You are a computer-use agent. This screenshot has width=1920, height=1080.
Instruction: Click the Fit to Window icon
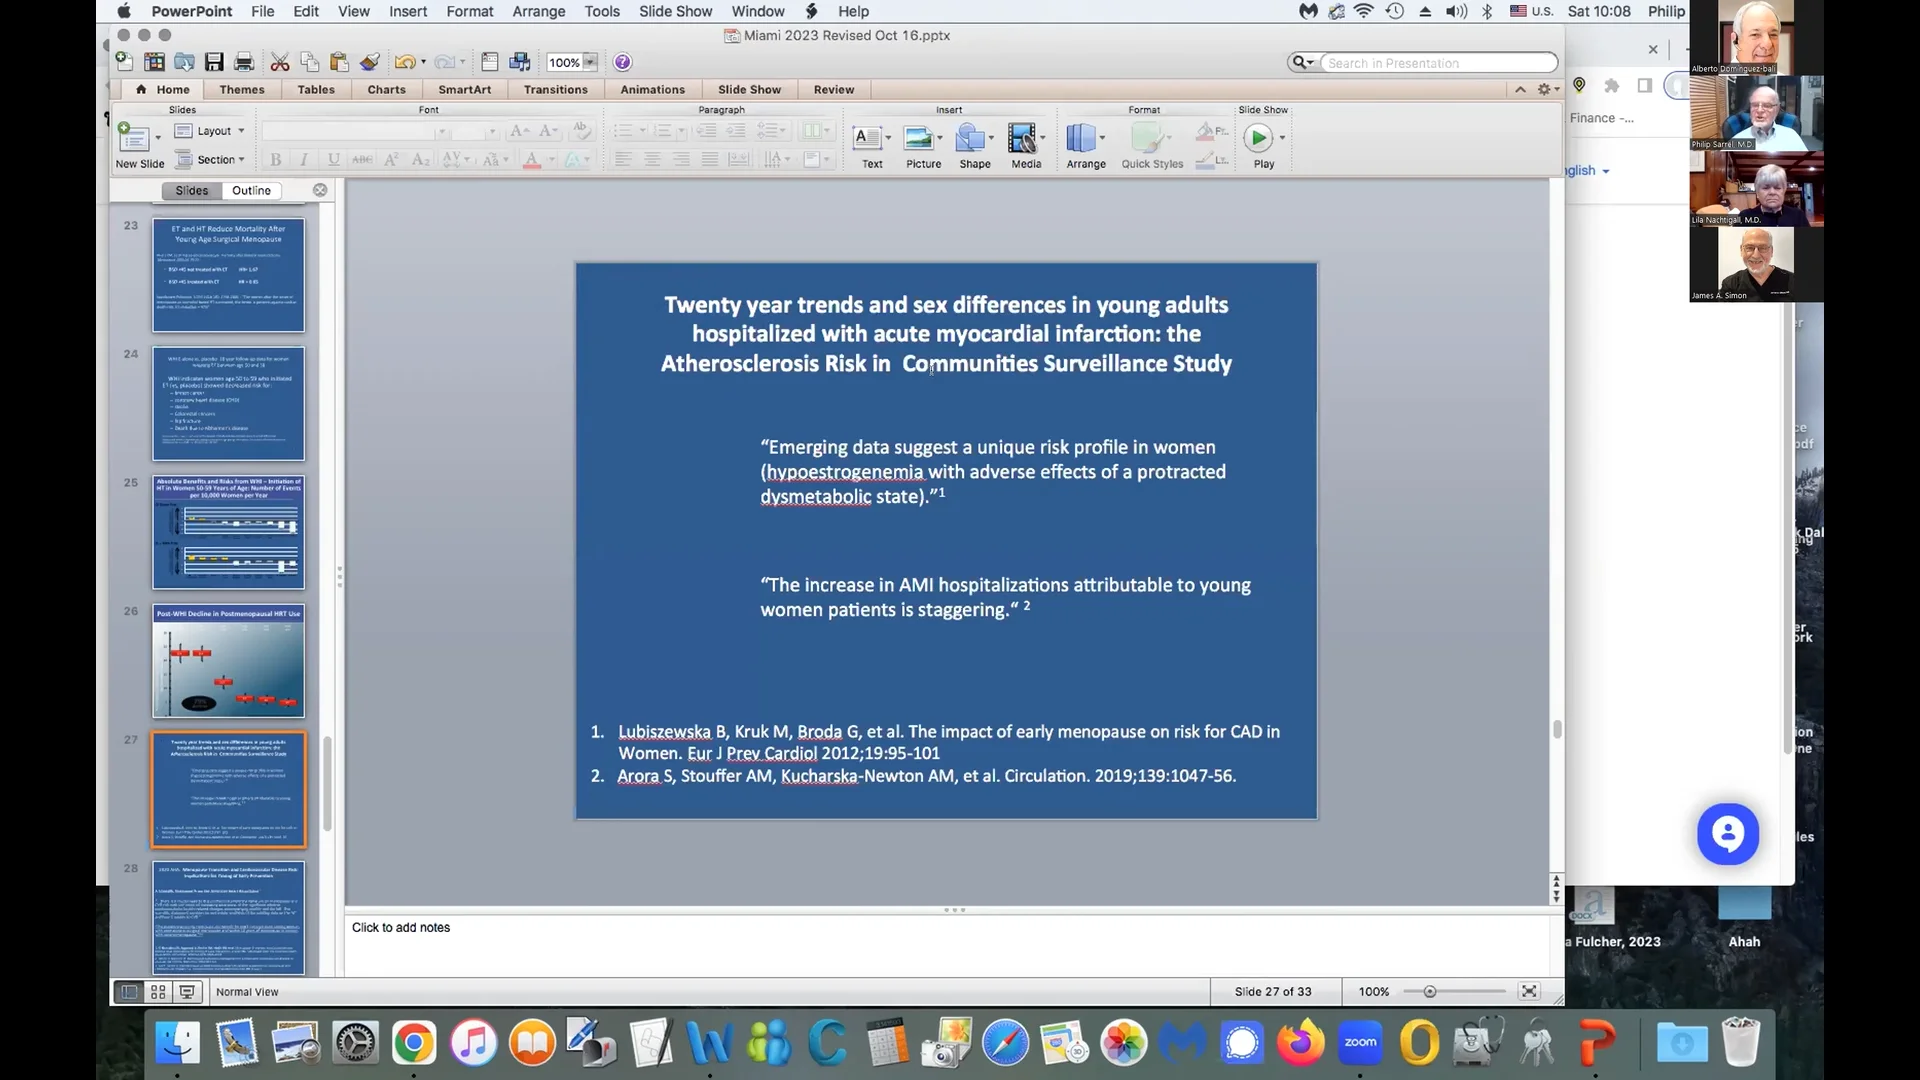tap(1529, 991)
